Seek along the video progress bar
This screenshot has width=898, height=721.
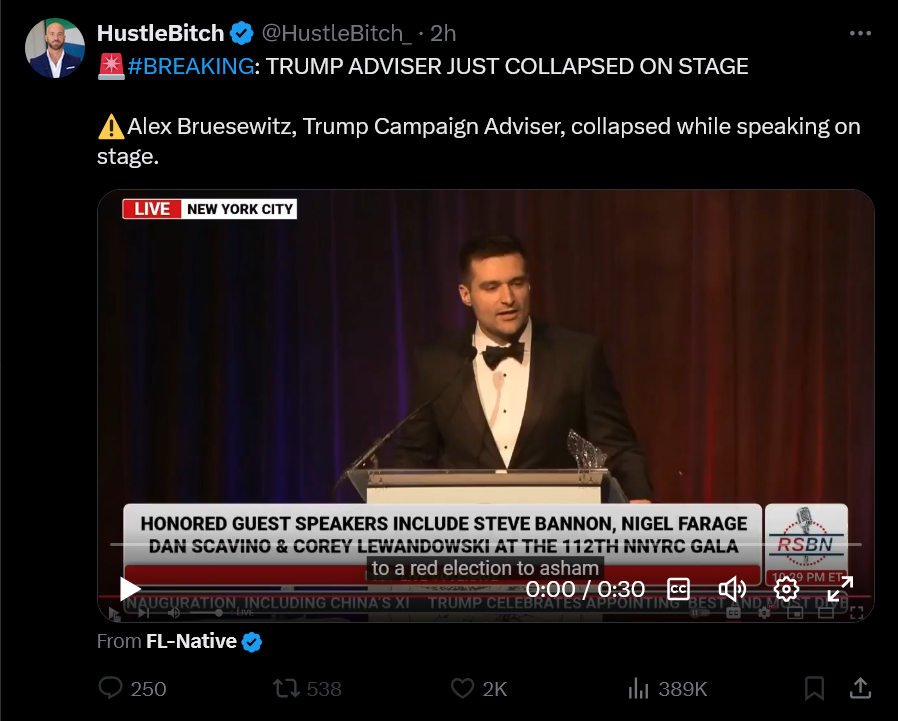tap(486, 544)
